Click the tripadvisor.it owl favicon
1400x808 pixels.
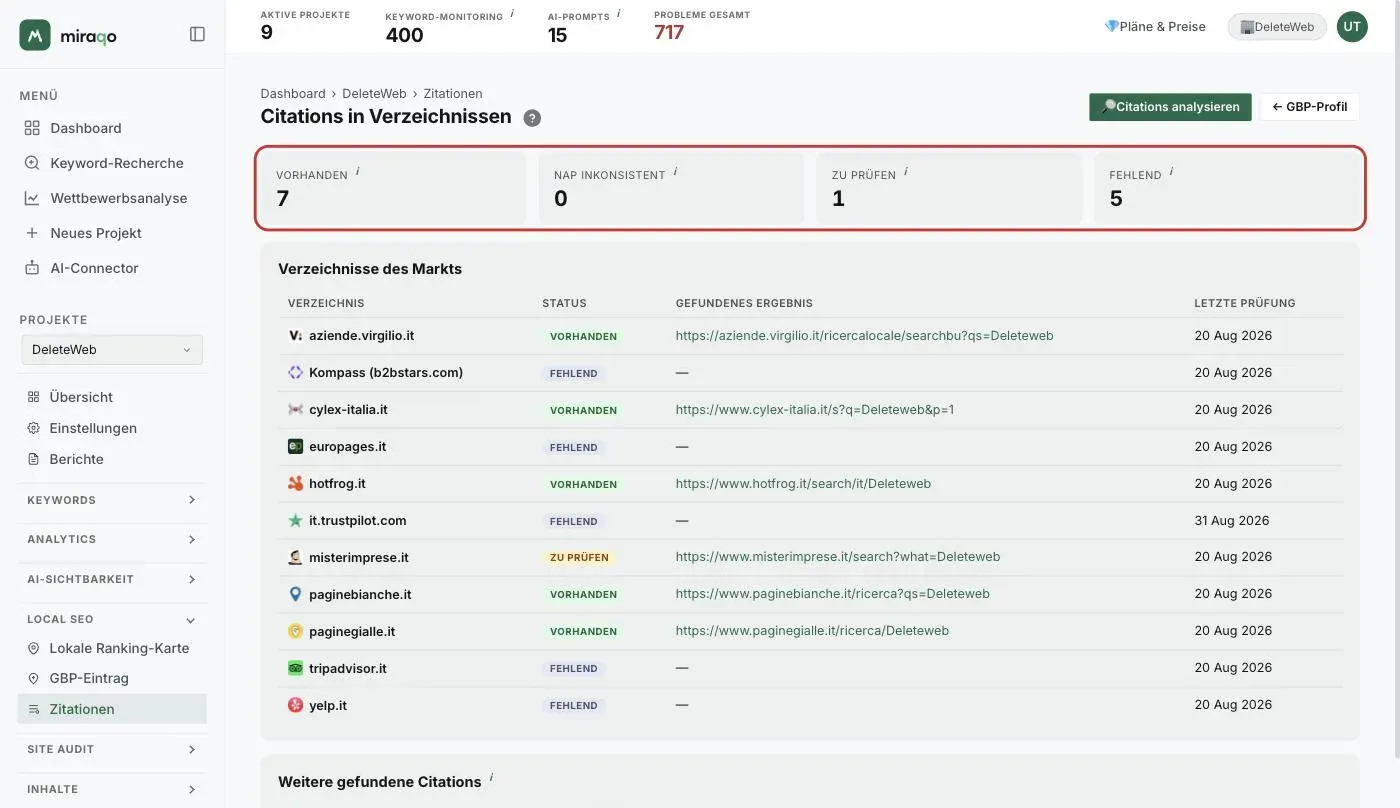tap(295, 668)
